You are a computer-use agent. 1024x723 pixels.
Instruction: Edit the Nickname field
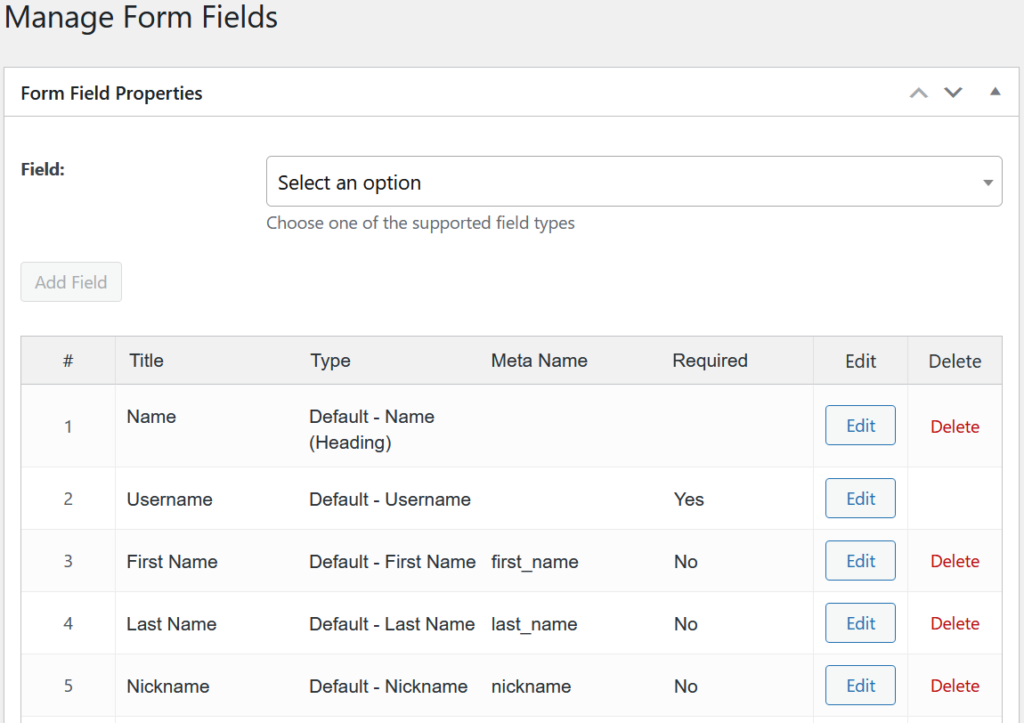point(860,686)
